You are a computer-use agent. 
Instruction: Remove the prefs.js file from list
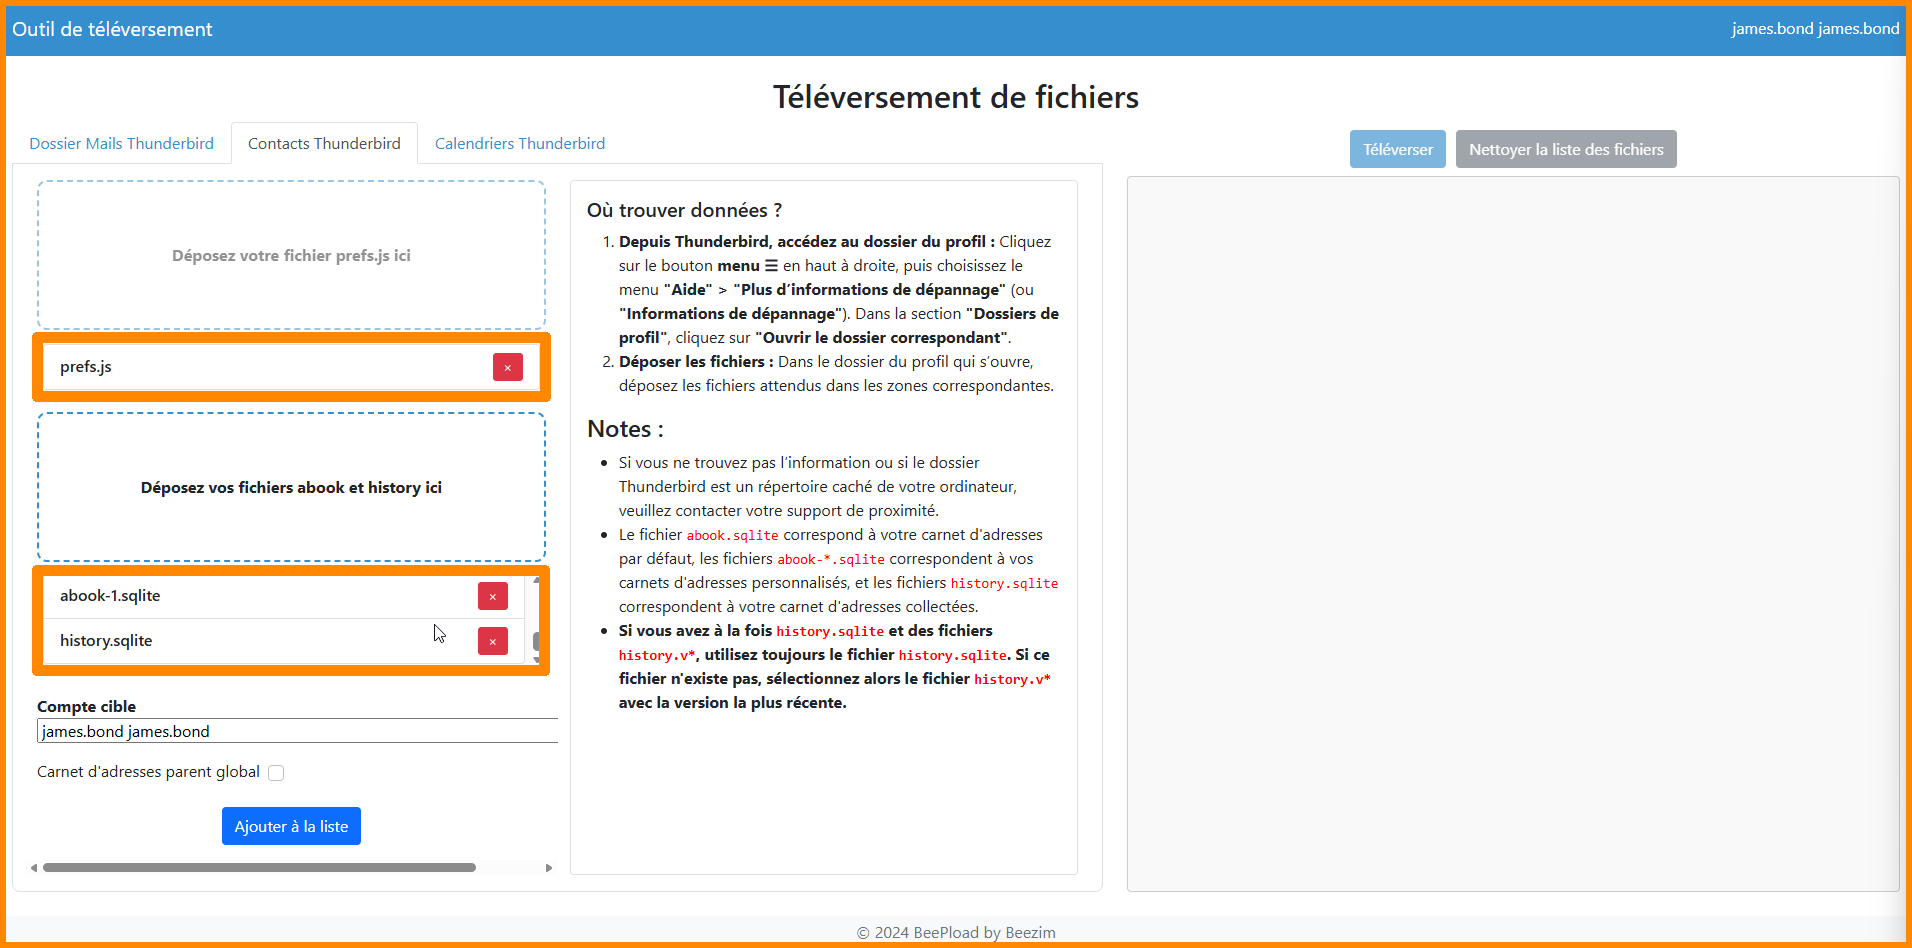[x=507, y=367]
